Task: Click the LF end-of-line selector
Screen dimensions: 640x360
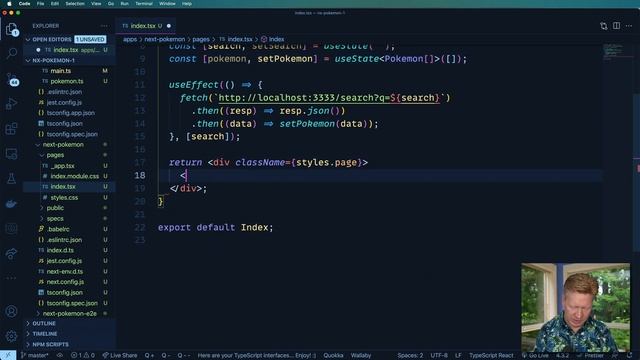Action: coord(458,356)
